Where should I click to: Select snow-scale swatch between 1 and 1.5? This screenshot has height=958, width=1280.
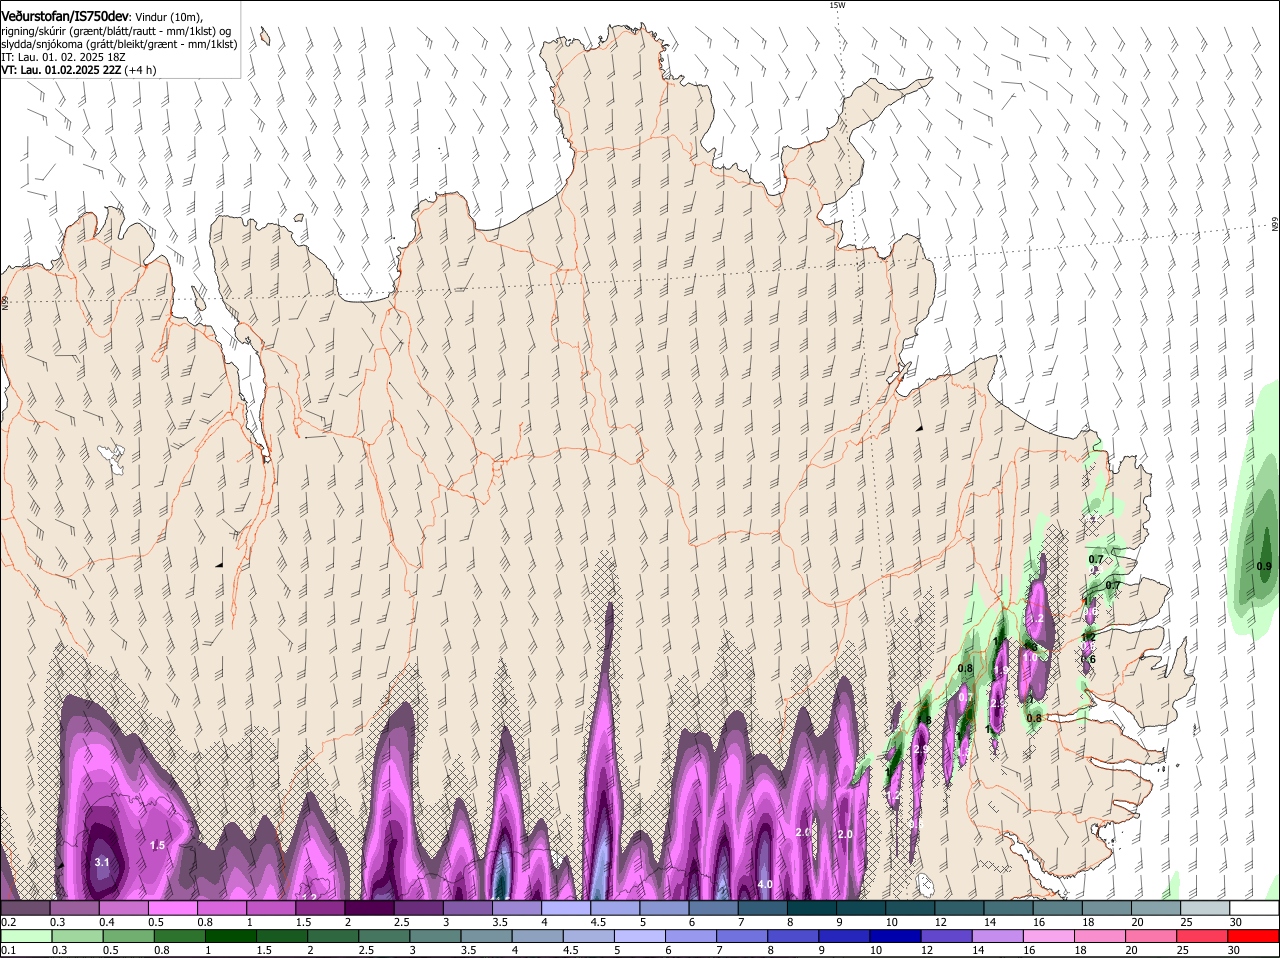pos(270,907)
